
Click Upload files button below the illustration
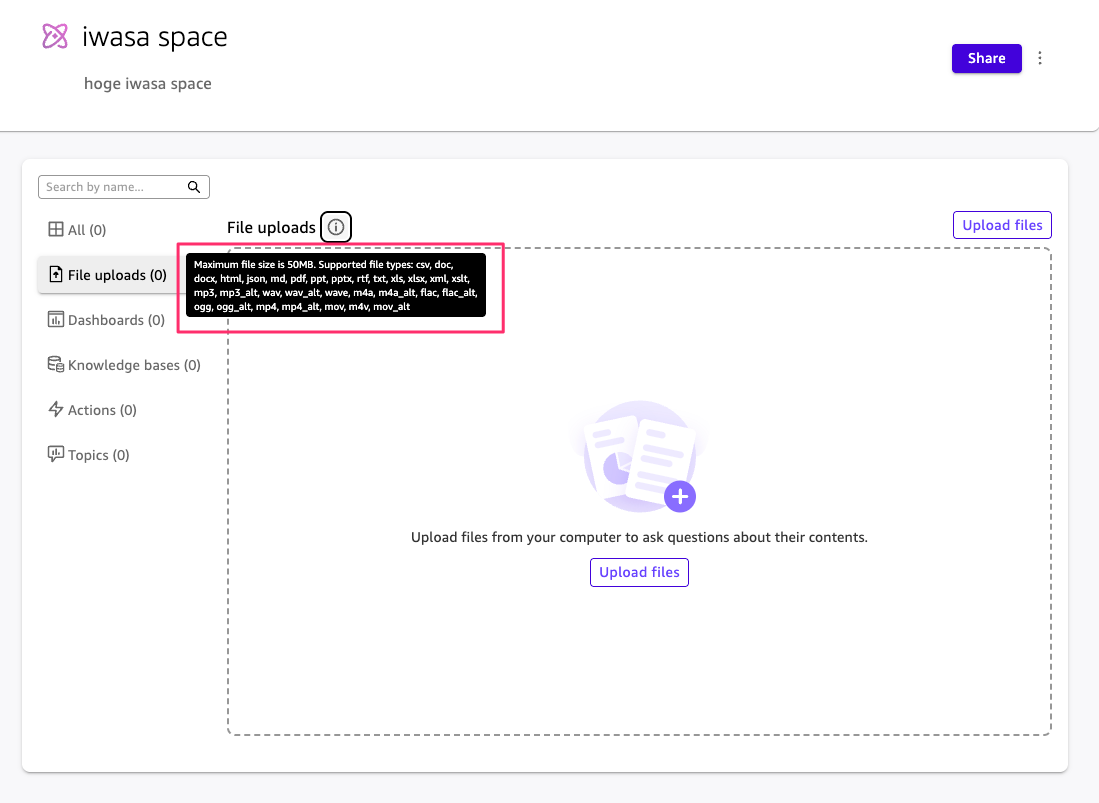click(639, 573)
